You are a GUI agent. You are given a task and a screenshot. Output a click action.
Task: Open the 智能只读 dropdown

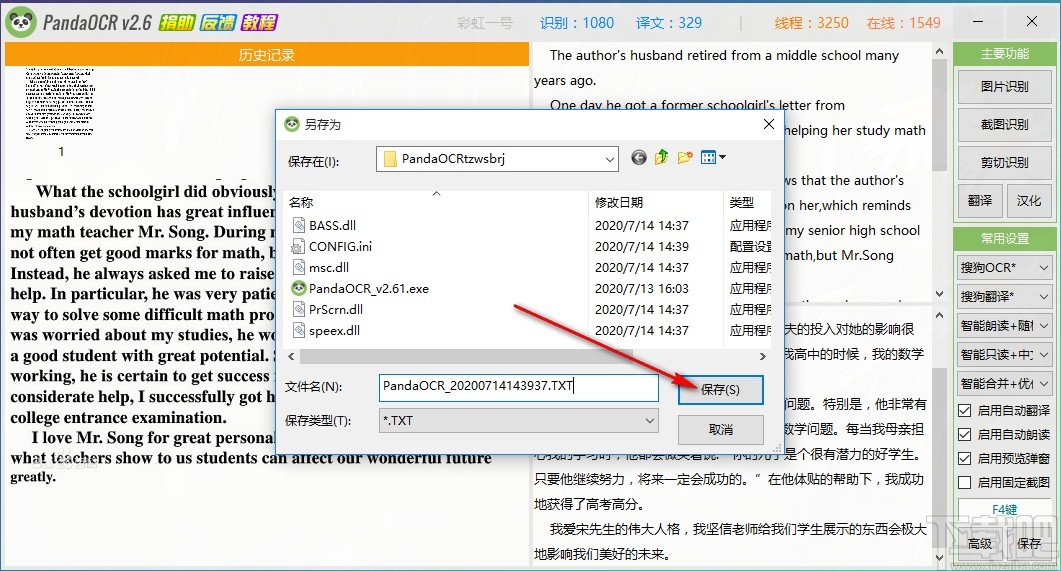(x=1005, y=355)
